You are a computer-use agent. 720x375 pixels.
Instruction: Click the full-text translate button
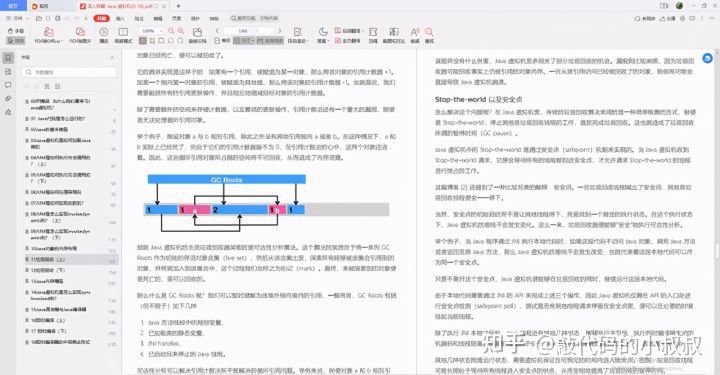(x=348, y=40)
